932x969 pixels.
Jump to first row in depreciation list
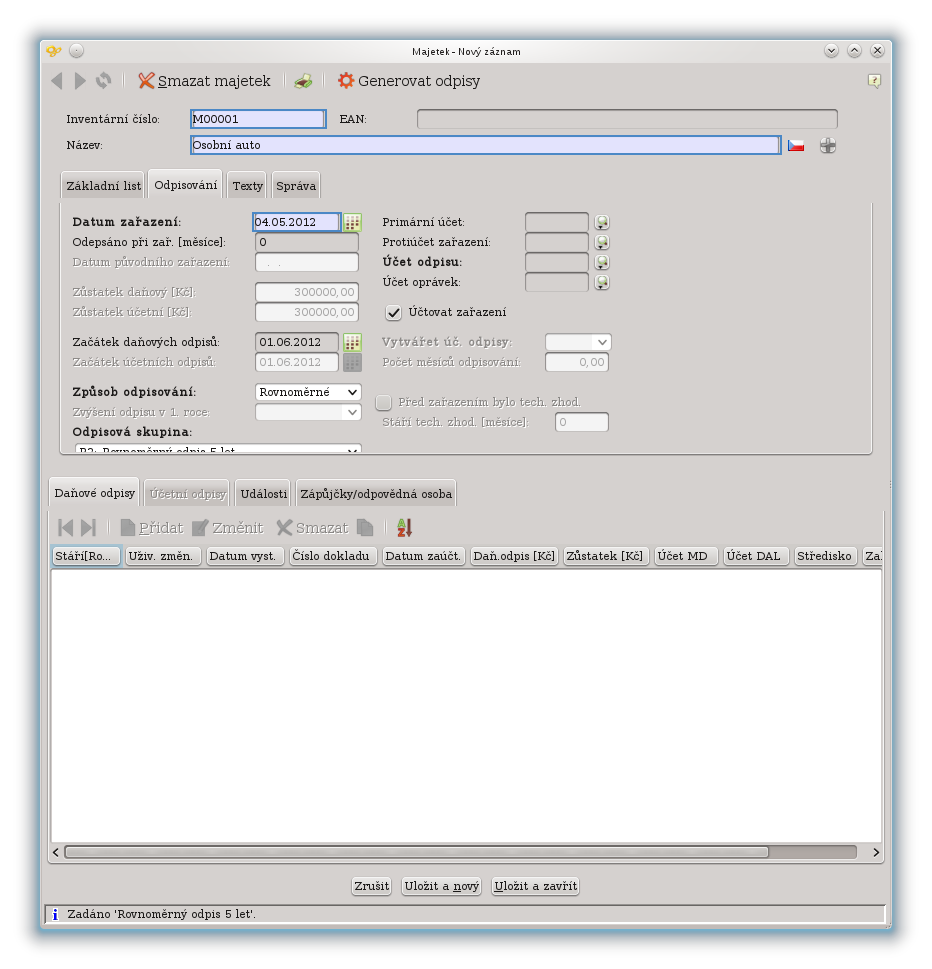[65, 528]
